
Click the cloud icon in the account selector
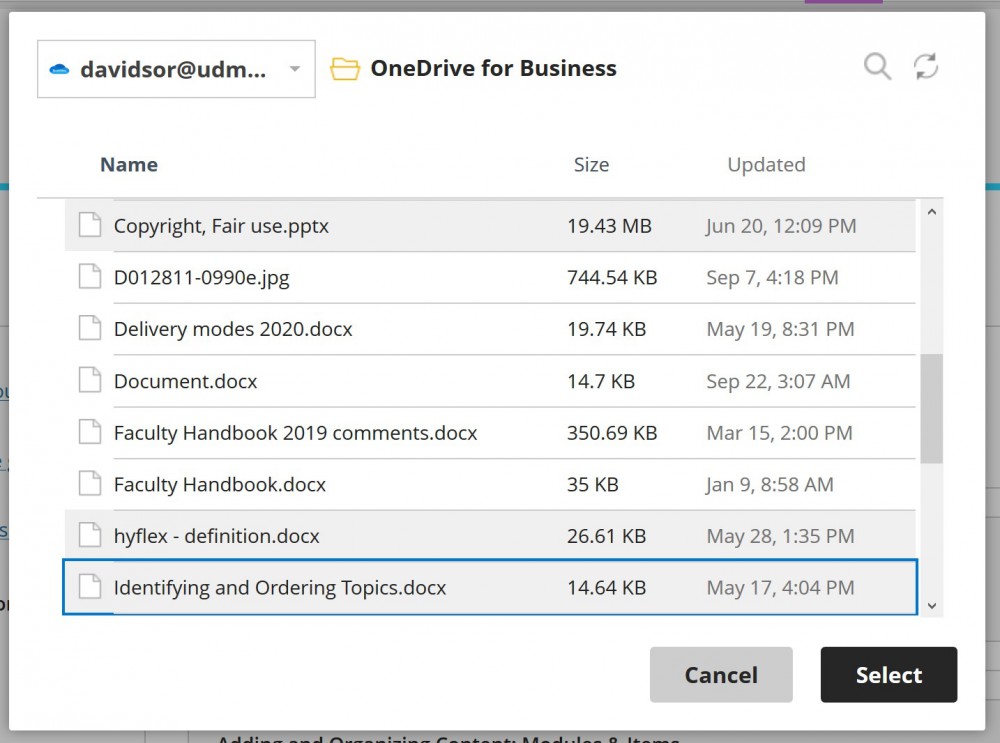[x=60, y=68]
